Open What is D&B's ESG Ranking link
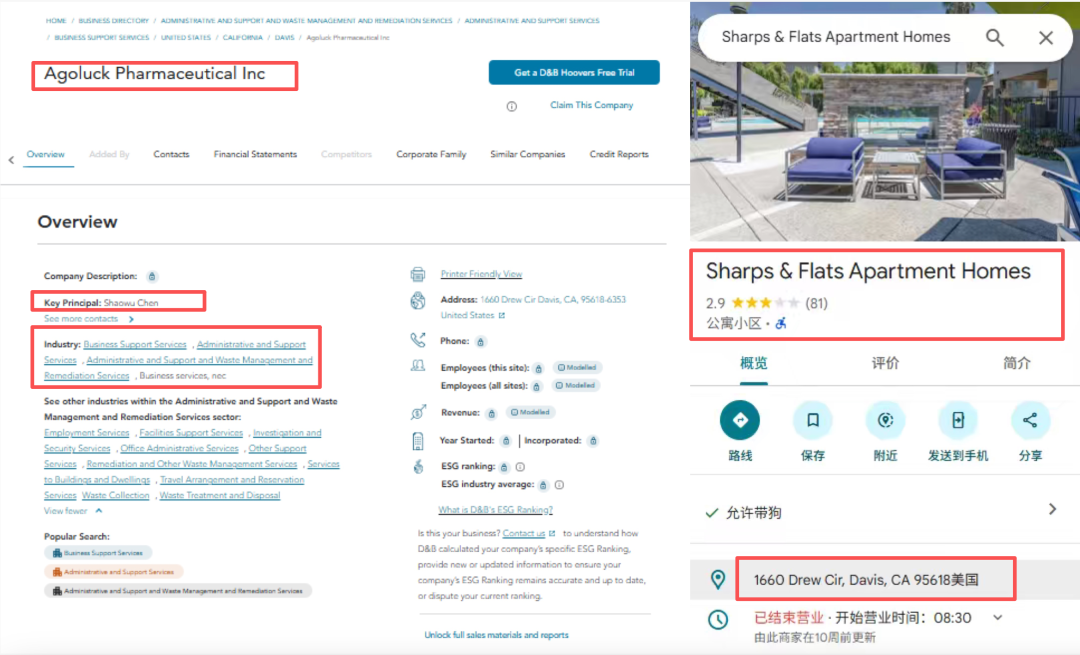 pos(495,510)
